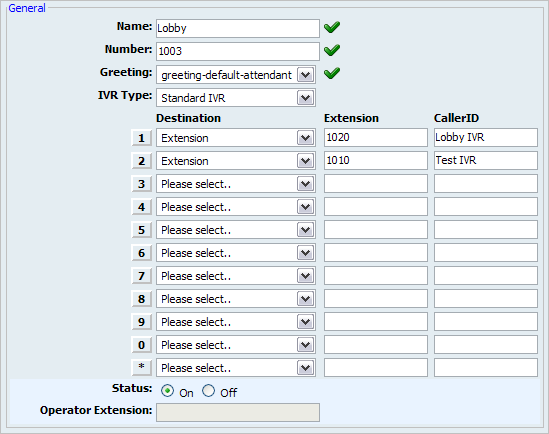Click the digit 0 key button
The image size is (549, 434).
pos(141,345)
